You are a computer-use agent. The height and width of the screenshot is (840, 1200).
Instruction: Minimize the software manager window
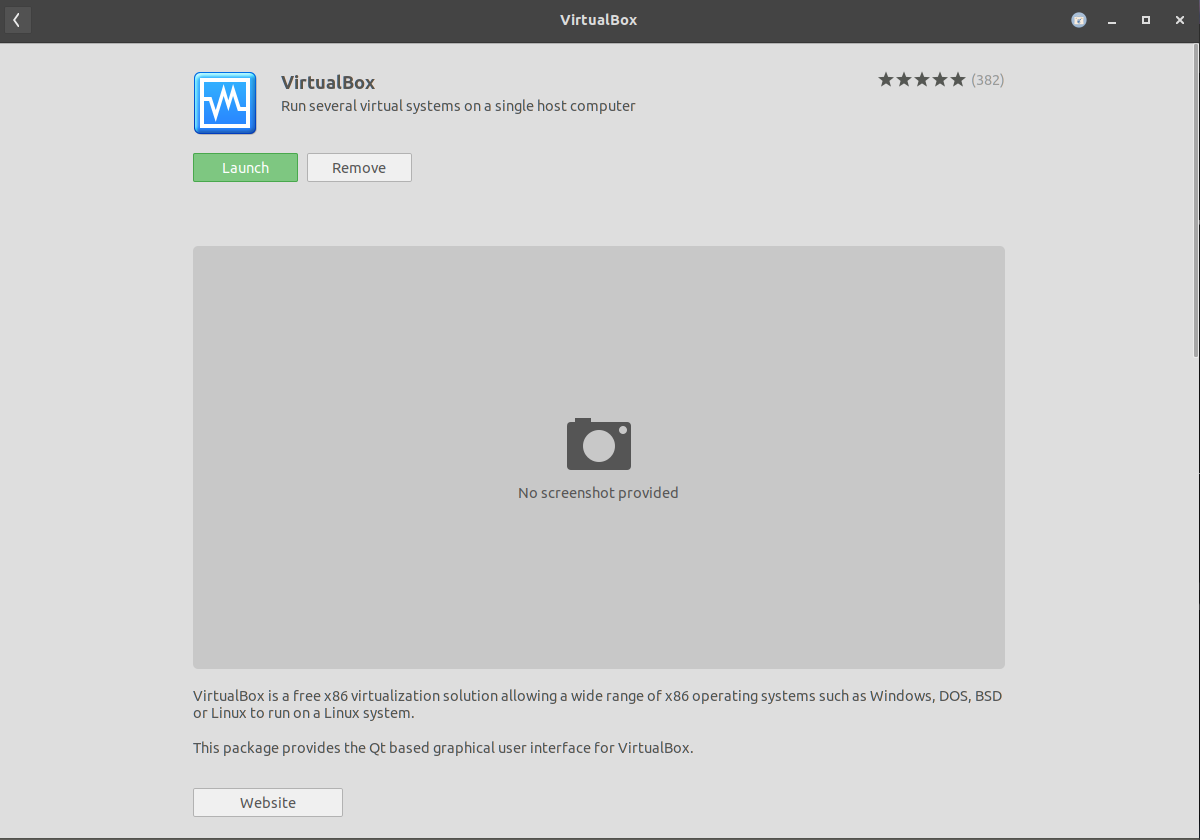coord(1113,20)
